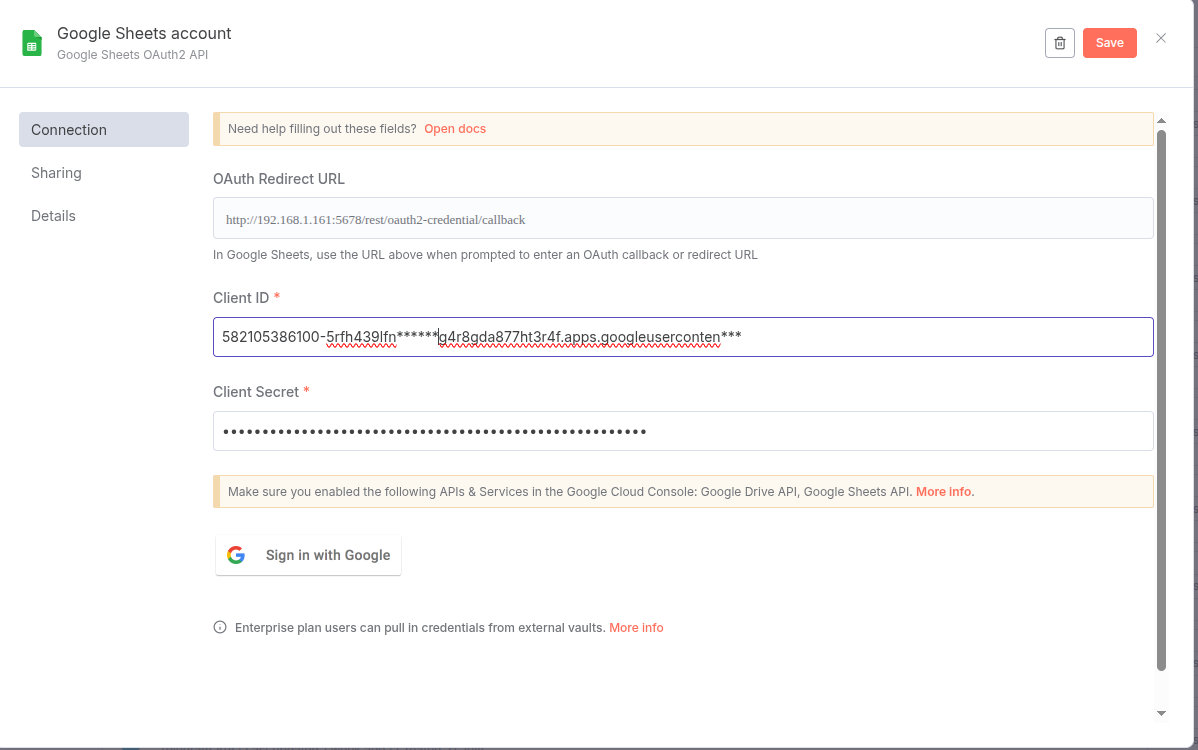Close the credential dialog

pyautogui.click(x=1161, y=38)
